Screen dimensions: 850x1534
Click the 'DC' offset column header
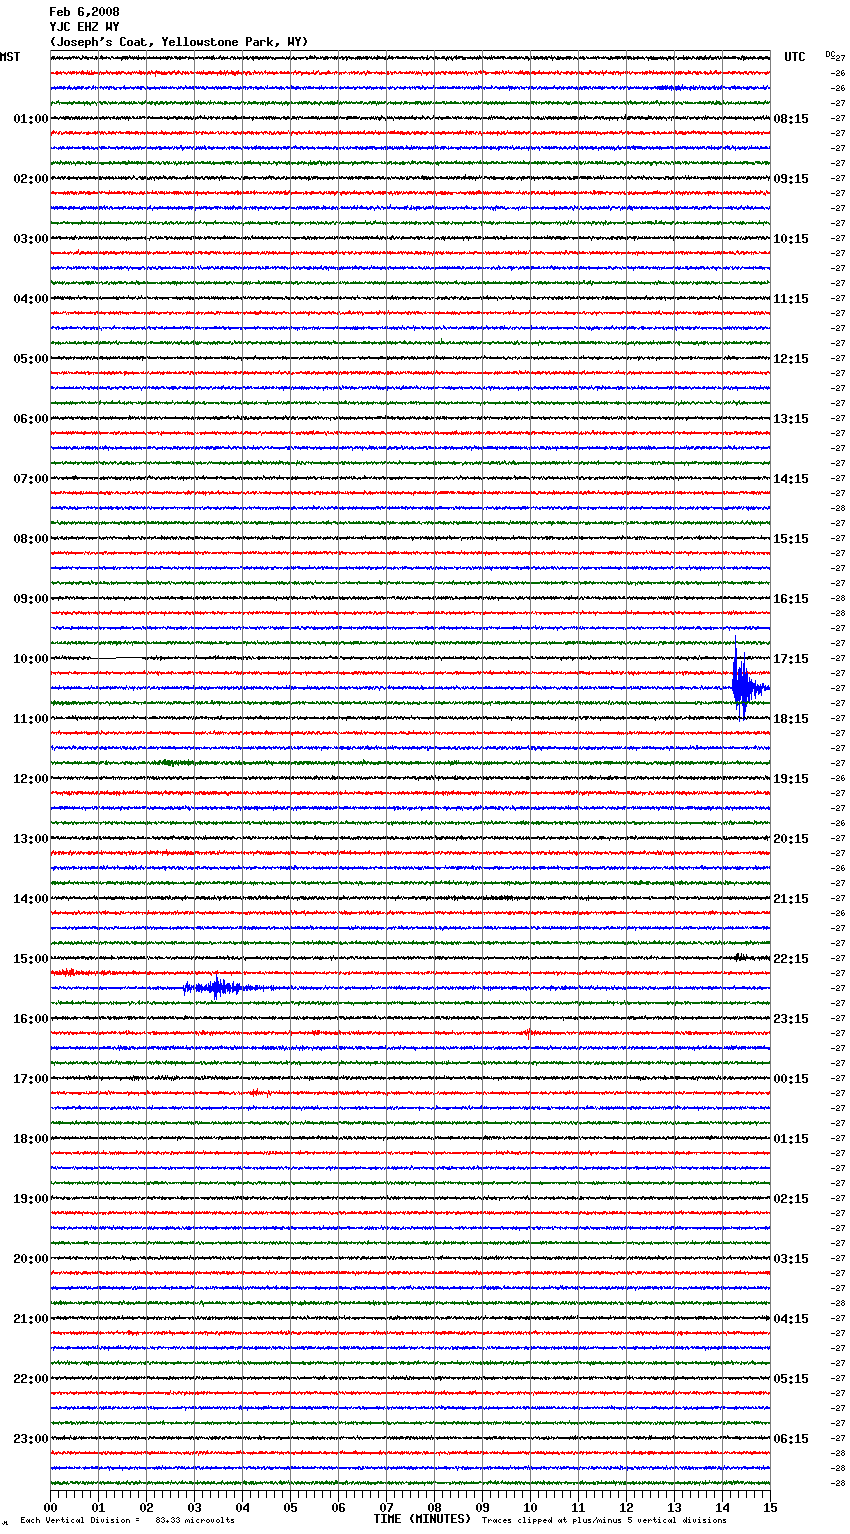(830, 54)
